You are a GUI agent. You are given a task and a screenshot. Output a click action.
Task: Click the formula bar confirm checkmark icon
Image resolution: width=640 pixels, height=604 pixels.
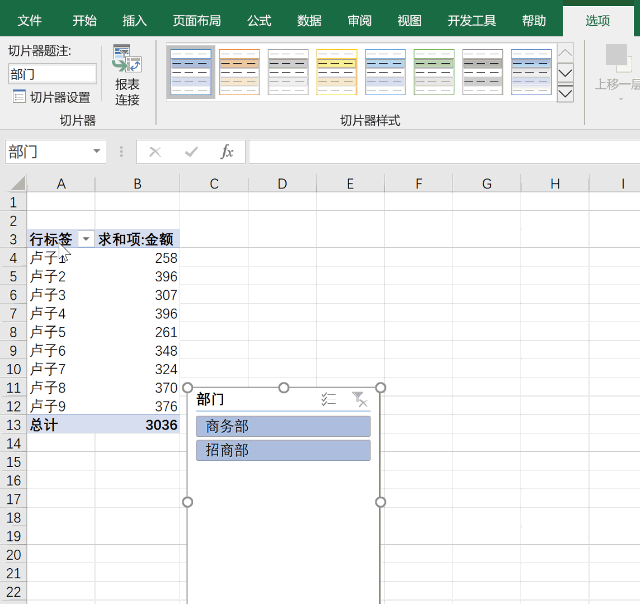[191, 152]
